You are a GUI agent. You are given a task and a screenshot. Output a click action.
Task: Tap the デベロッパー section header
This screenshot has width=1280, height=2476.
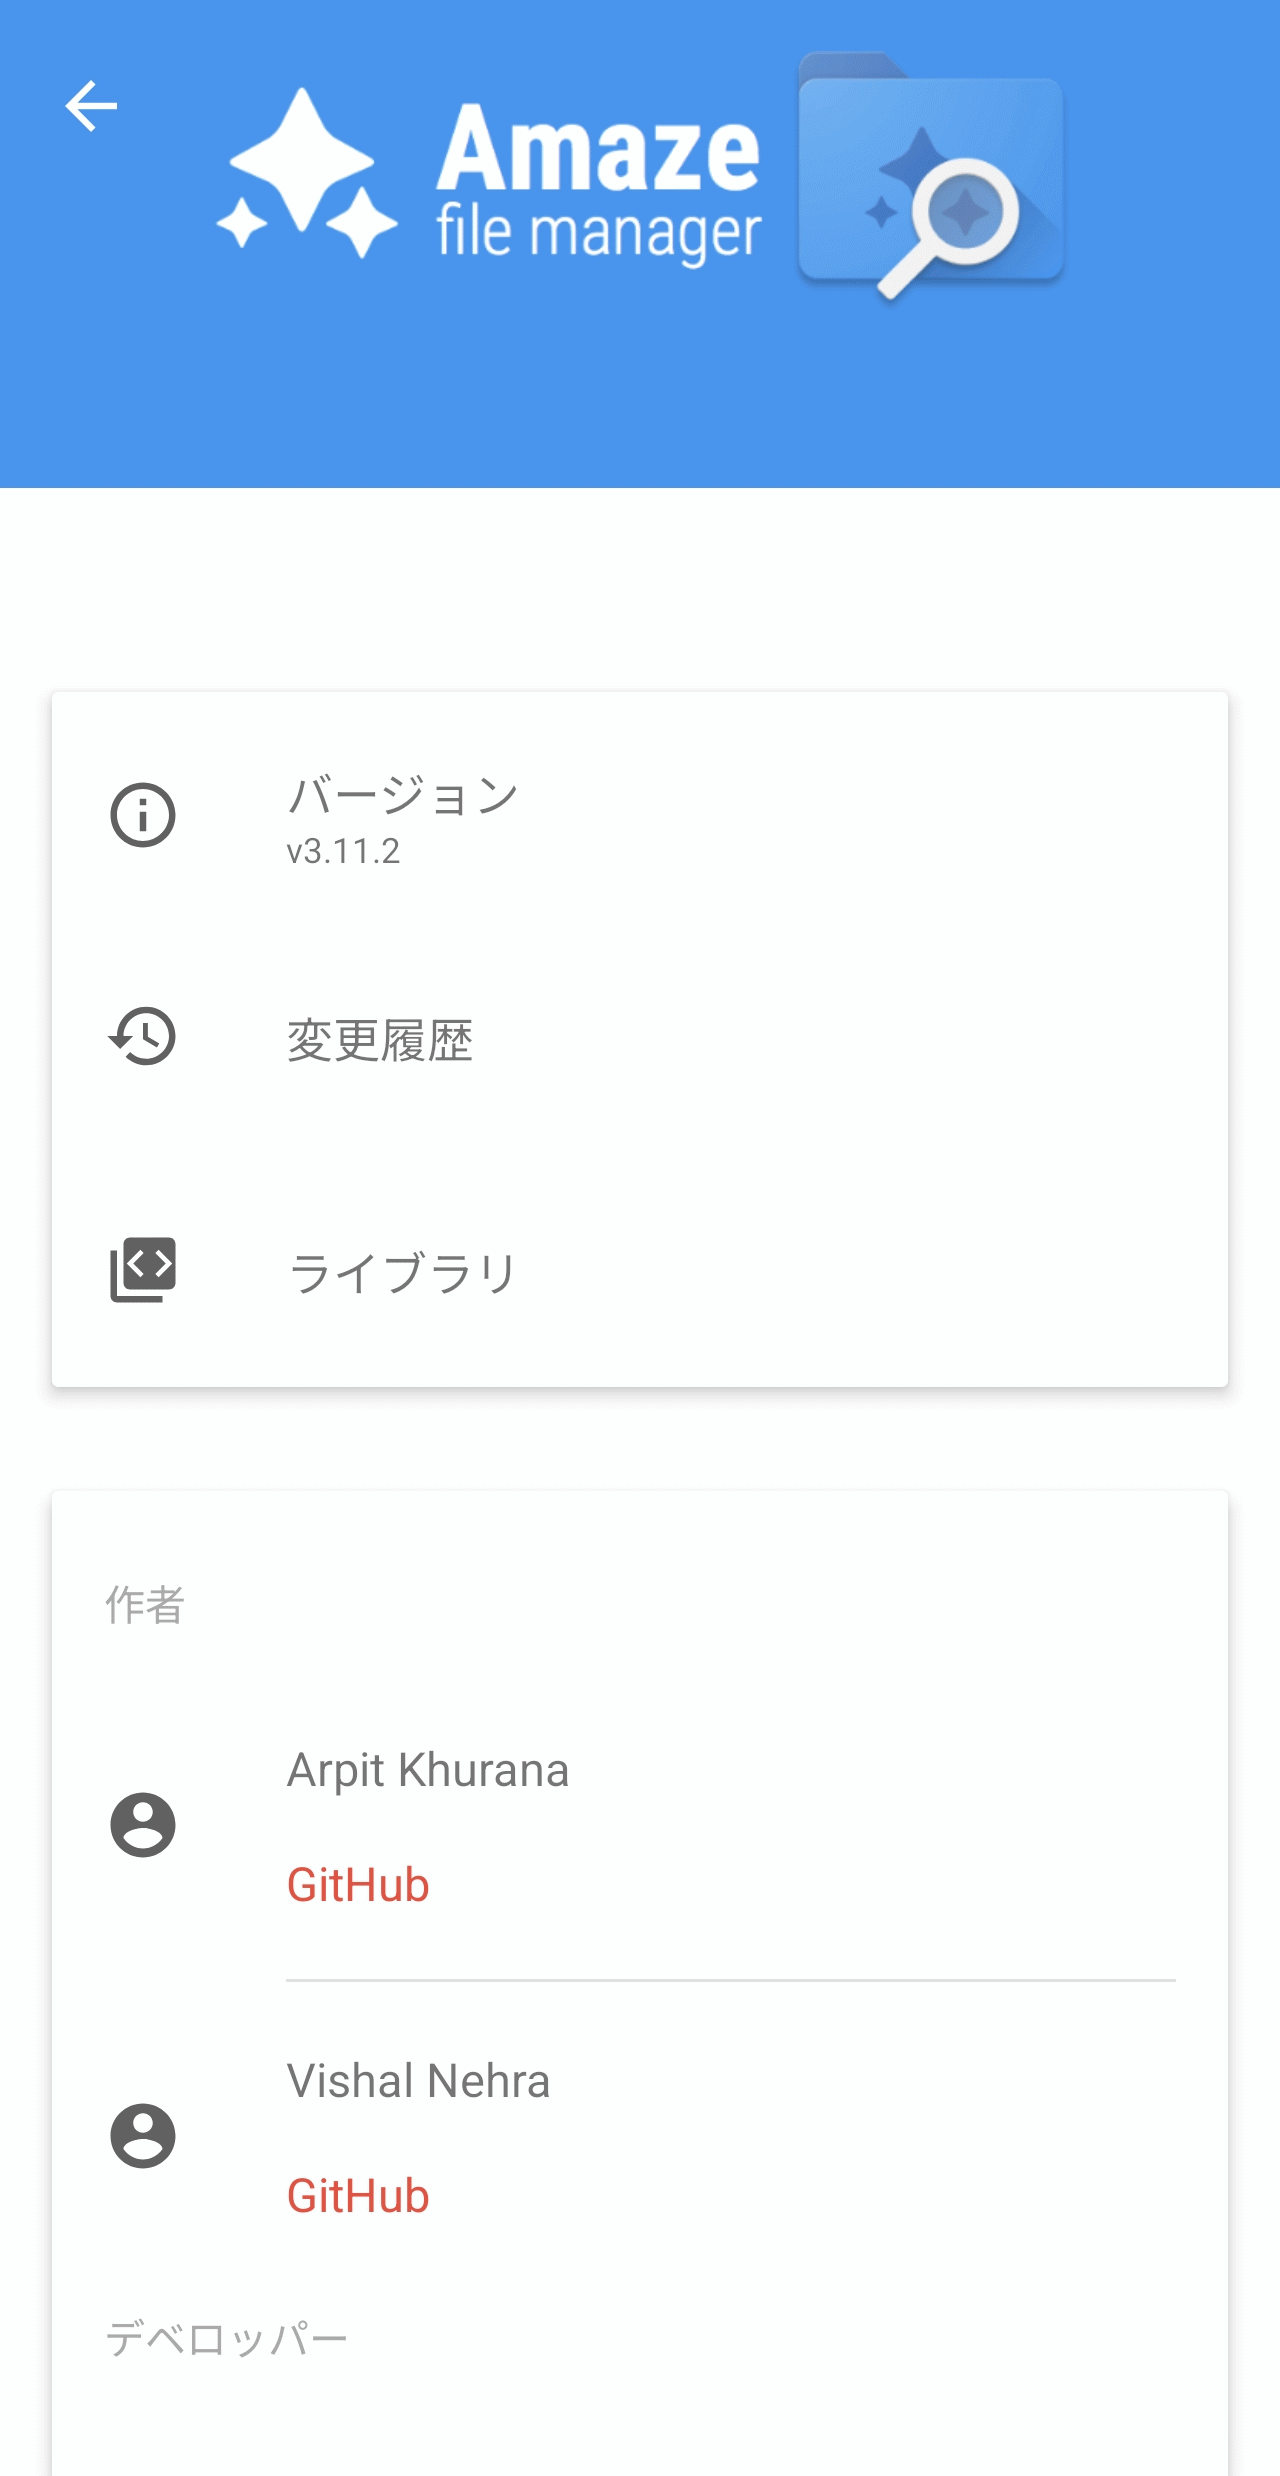coord(227,2340)
